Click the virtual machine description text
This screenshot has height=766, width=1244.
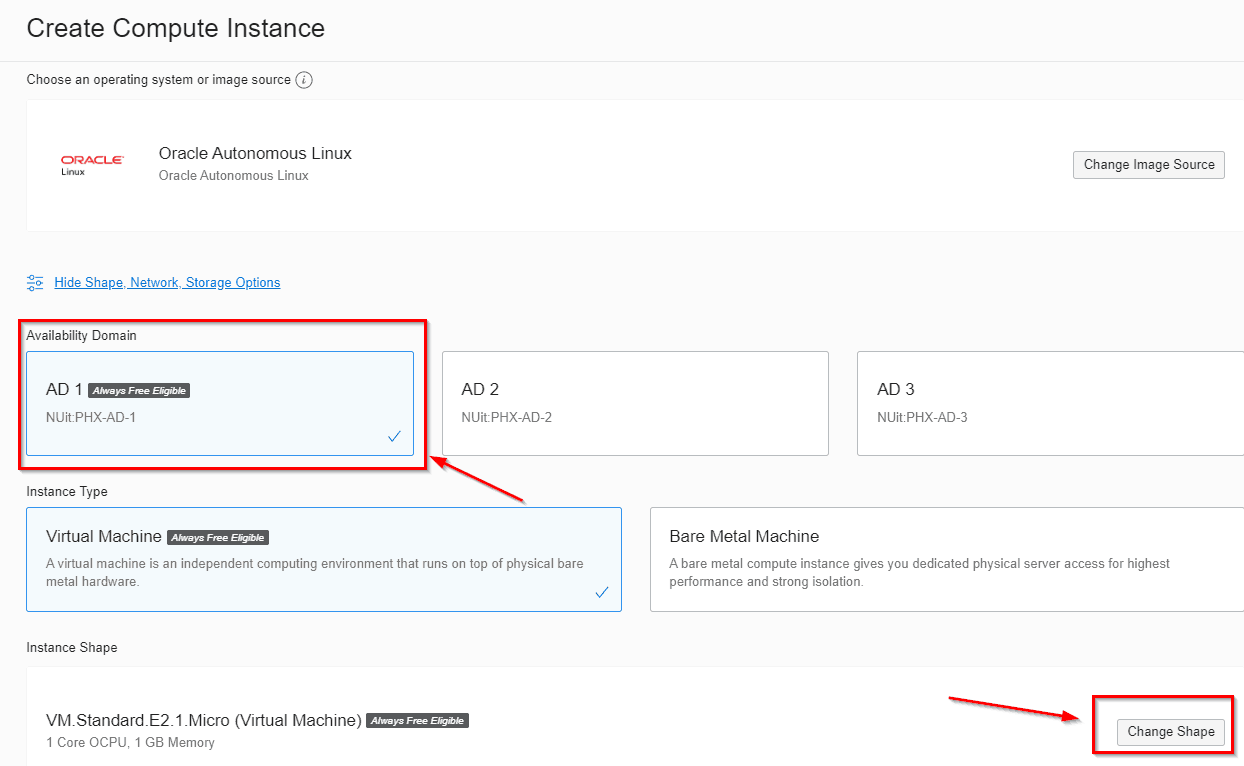pyautogui.click(x=315, y=573)
